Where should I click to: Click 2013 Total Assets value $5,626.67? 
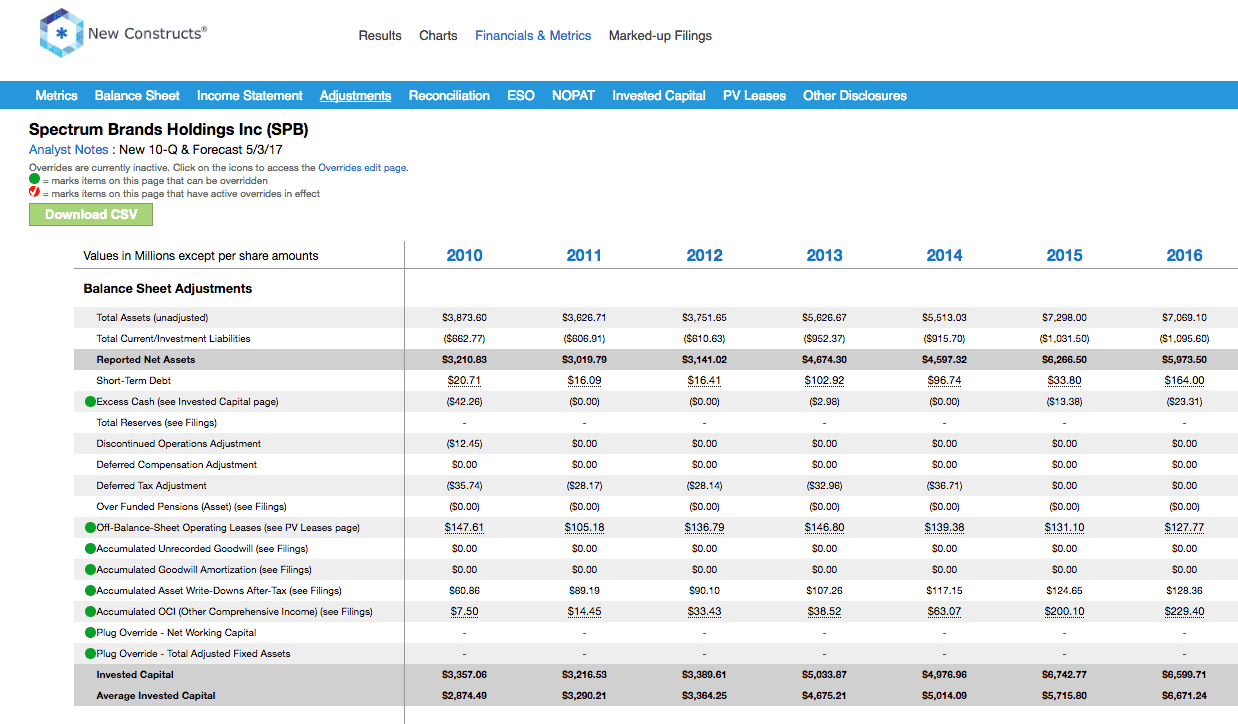[824, 318]
